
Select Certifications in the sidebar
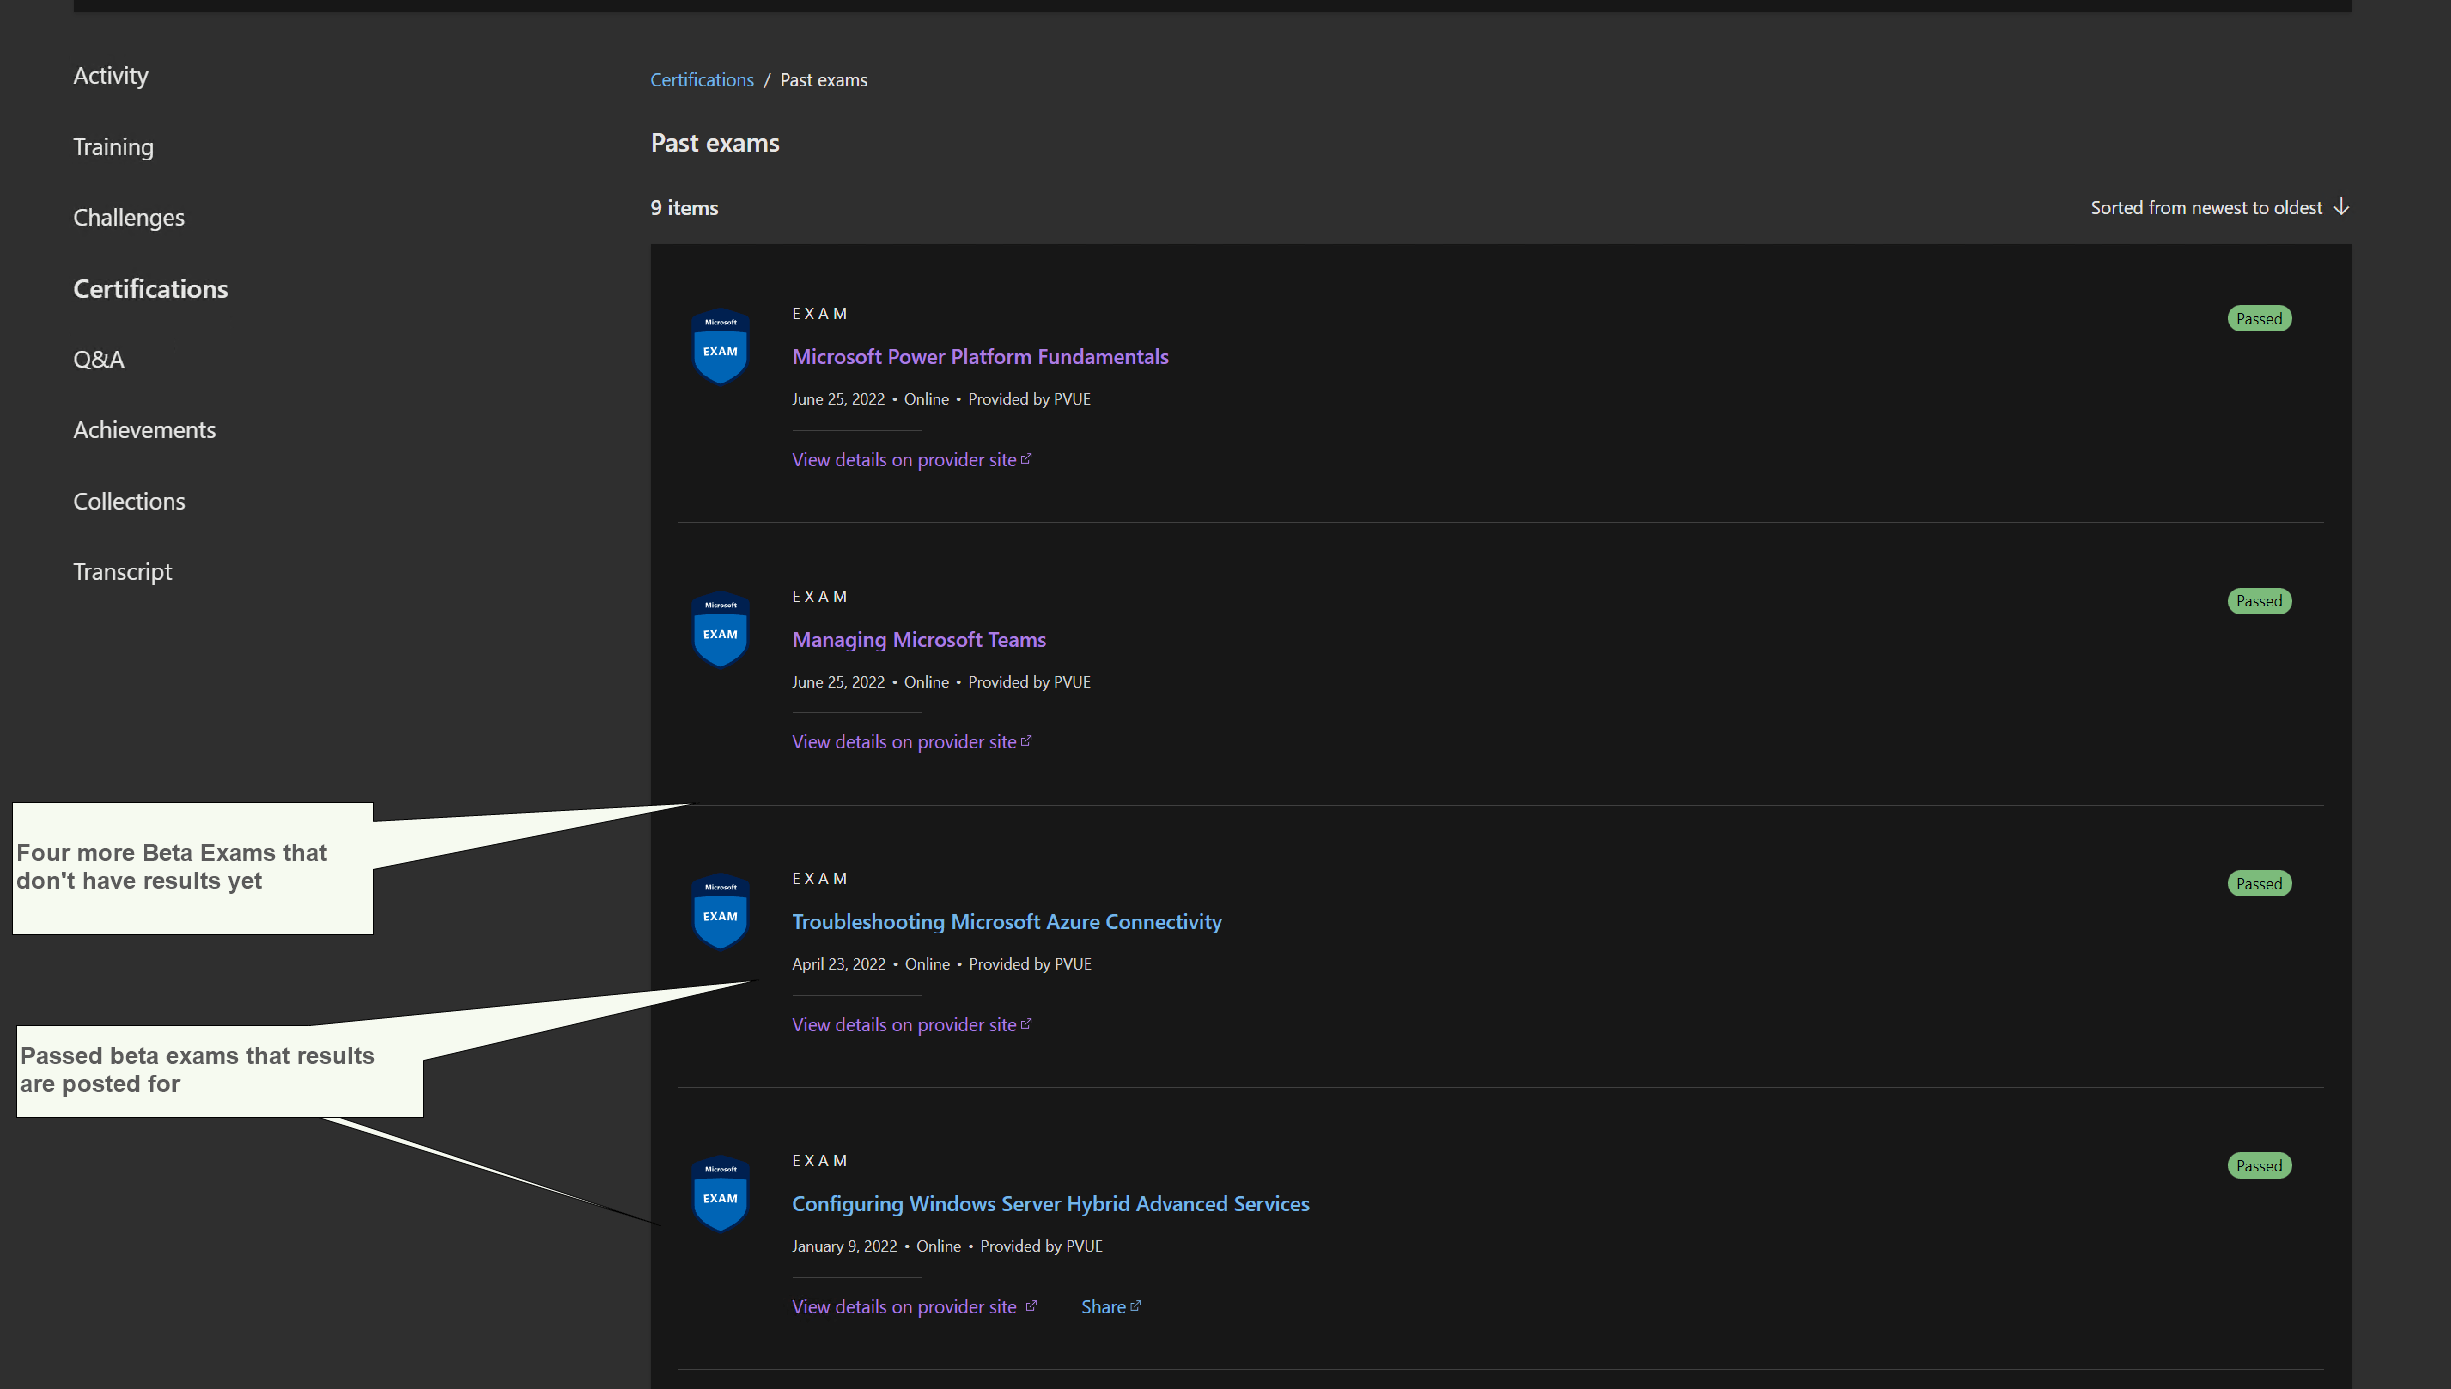point(151,289)
